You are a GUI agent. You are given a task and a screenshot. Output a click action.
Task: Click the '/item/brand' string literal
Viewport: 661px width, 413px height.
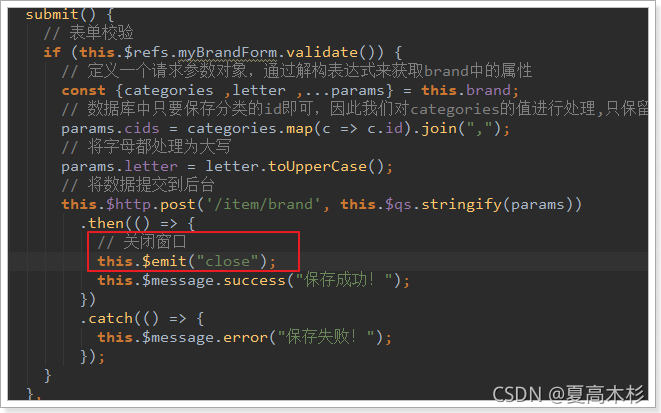point(263,205)
